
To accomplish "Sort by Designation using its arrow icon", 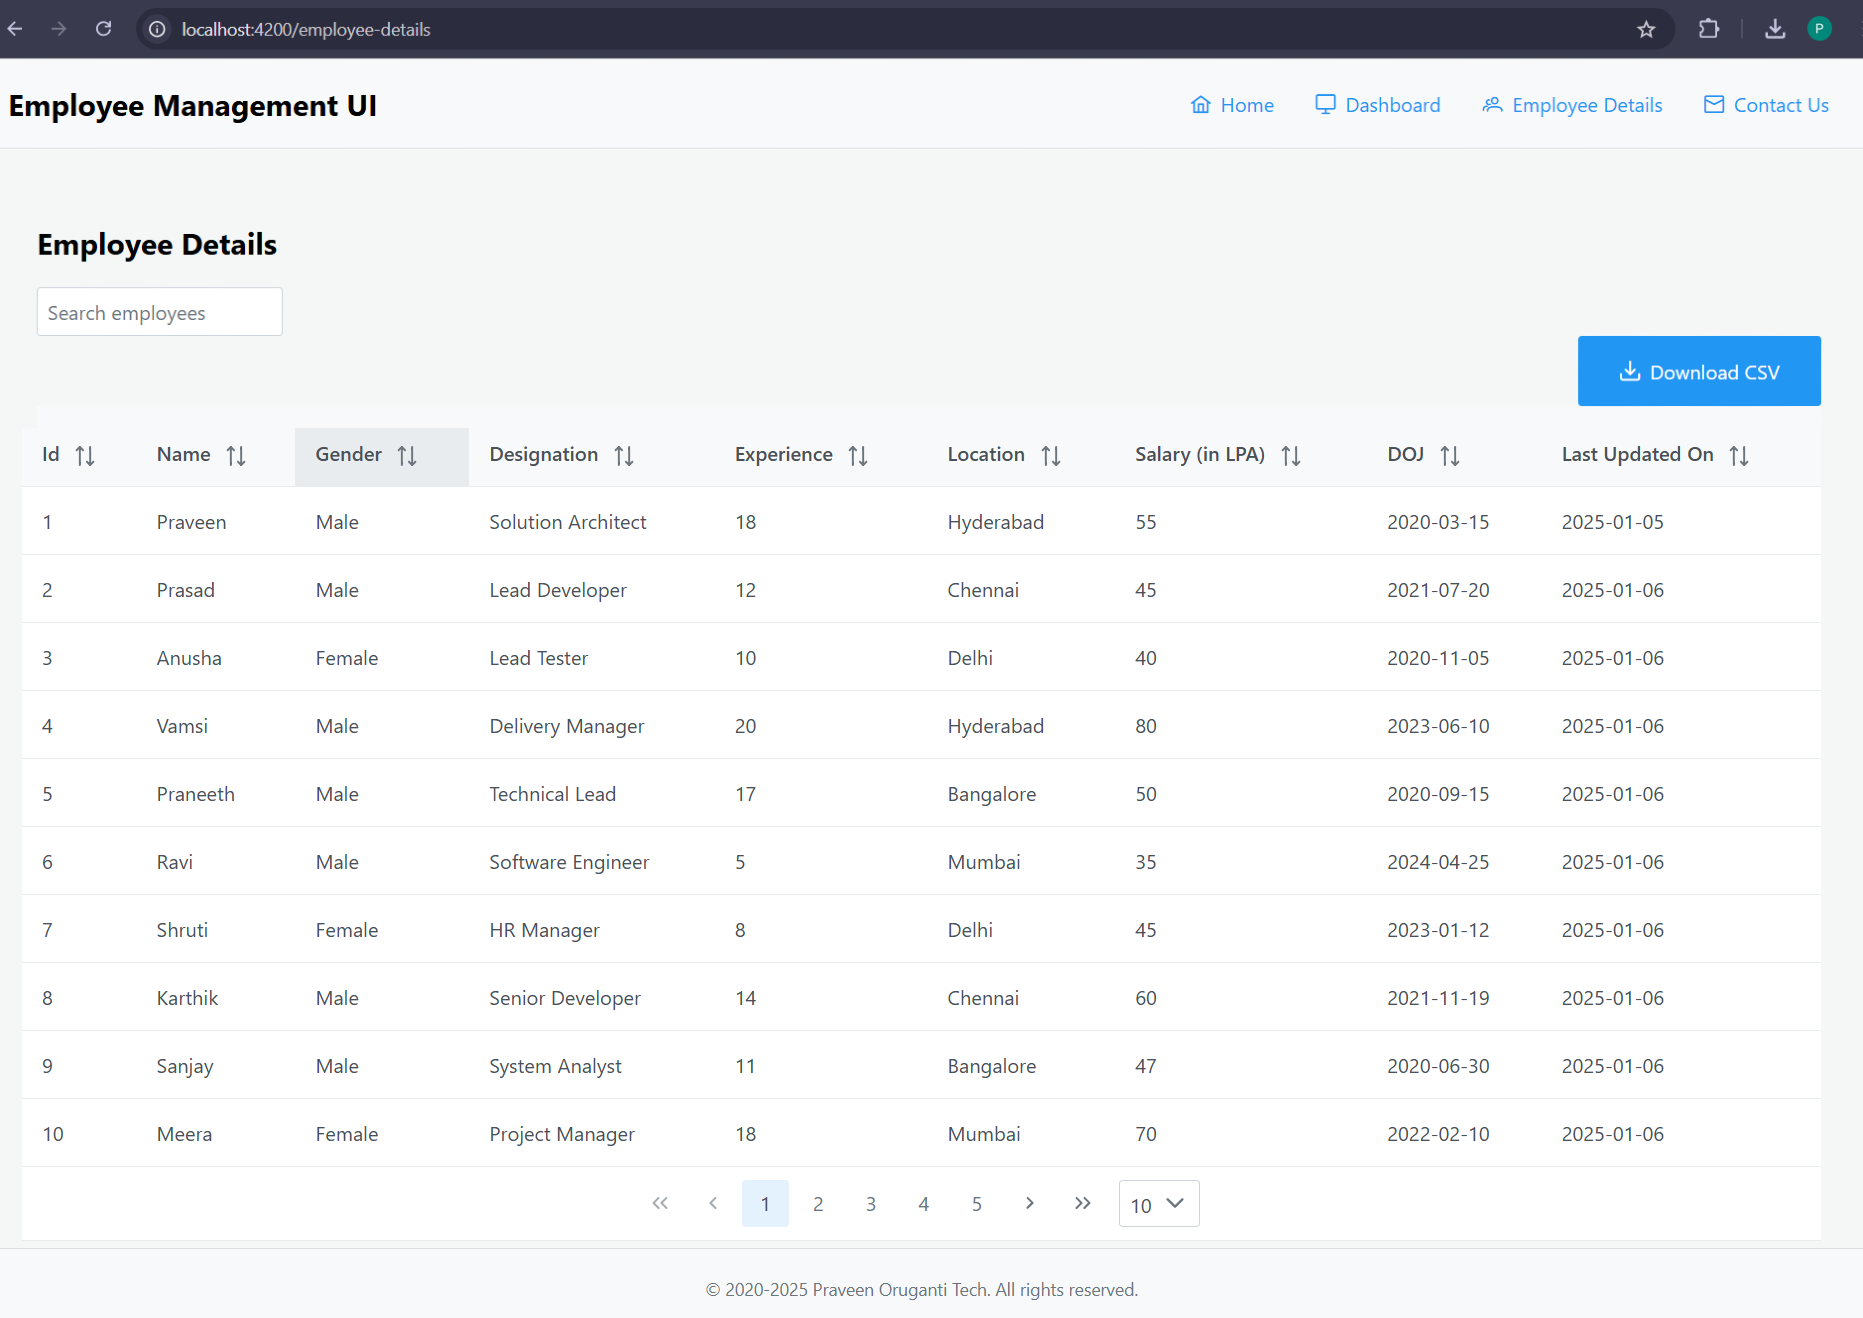I will 624,456.
